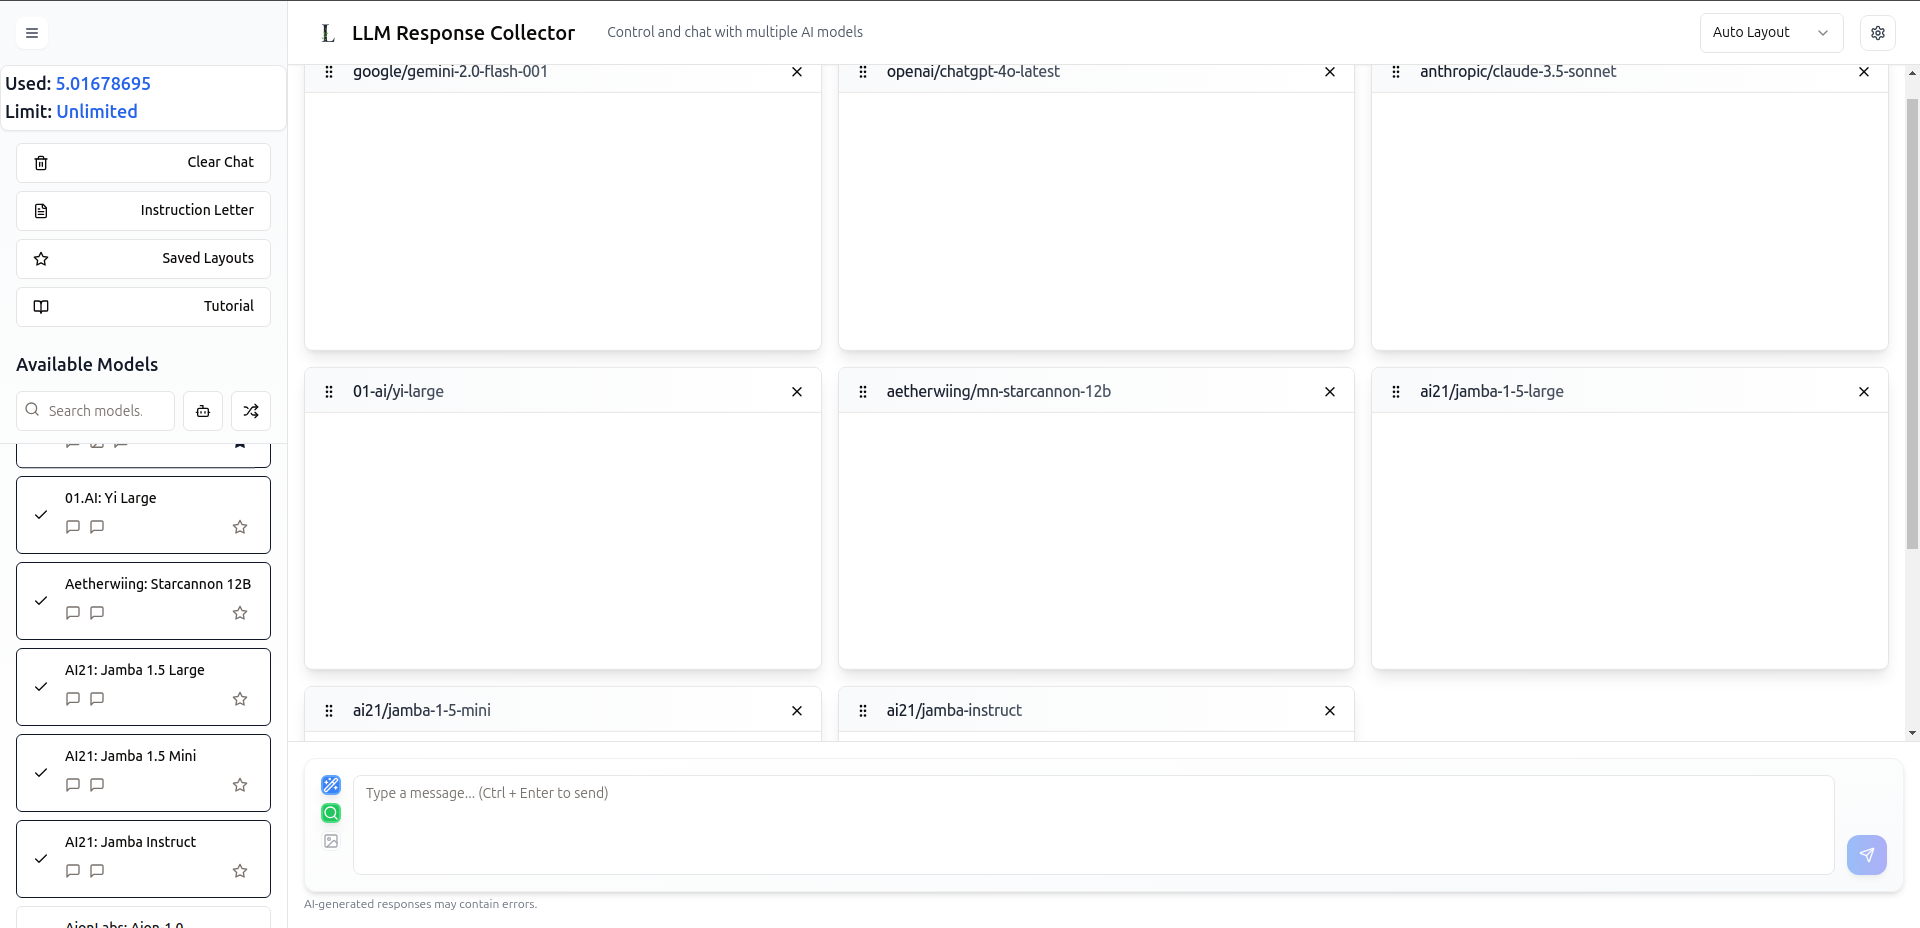1920x928 pixels.
Task: Favorite the 01.AI: Yi Large model star
Action: tap(240, 527)
